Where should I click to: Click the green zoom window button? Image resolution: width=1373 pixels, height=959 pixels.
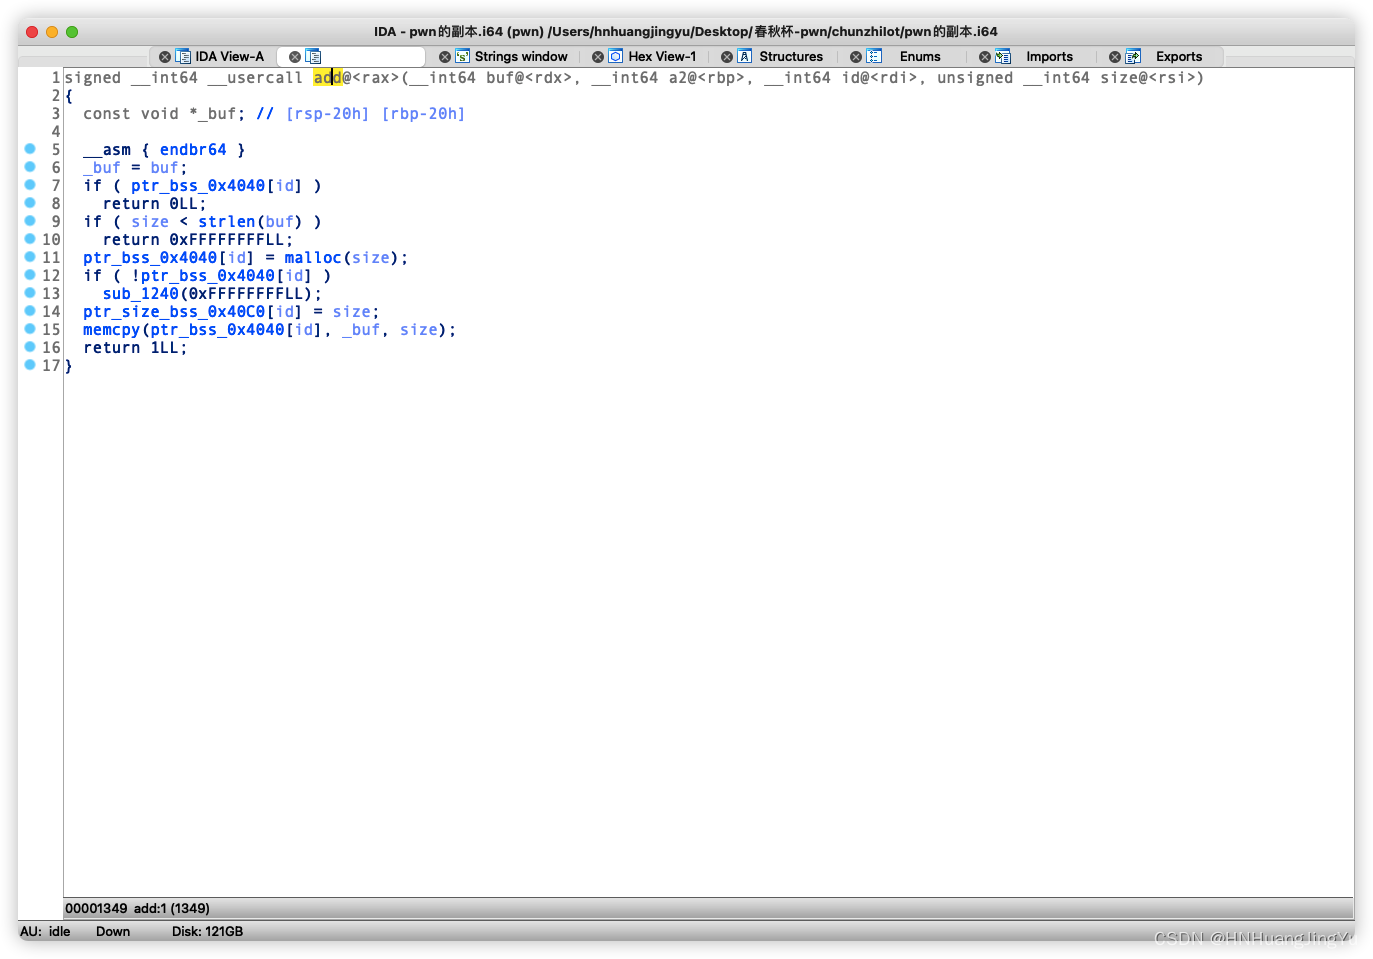click(72, 32)
